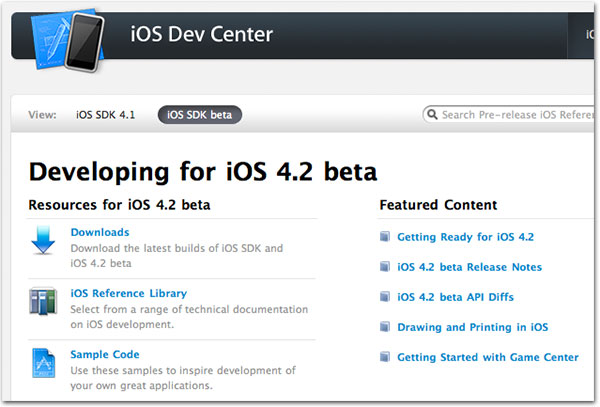Switch view to iOS SDK 4.1

click(x=105, y=115)
